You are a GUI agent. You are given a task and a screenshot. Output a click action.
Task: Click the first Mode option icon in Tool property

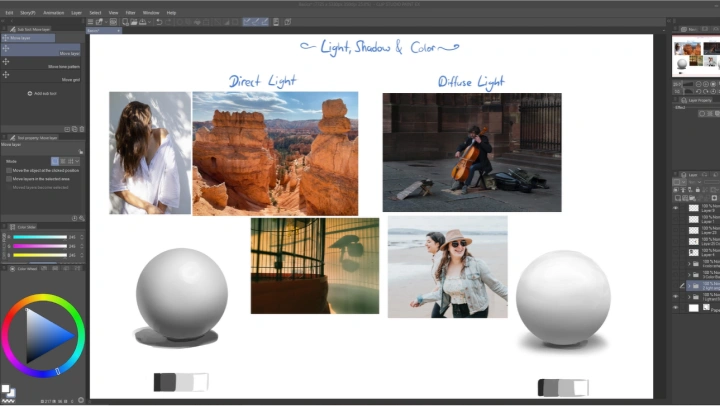[55, 161]
